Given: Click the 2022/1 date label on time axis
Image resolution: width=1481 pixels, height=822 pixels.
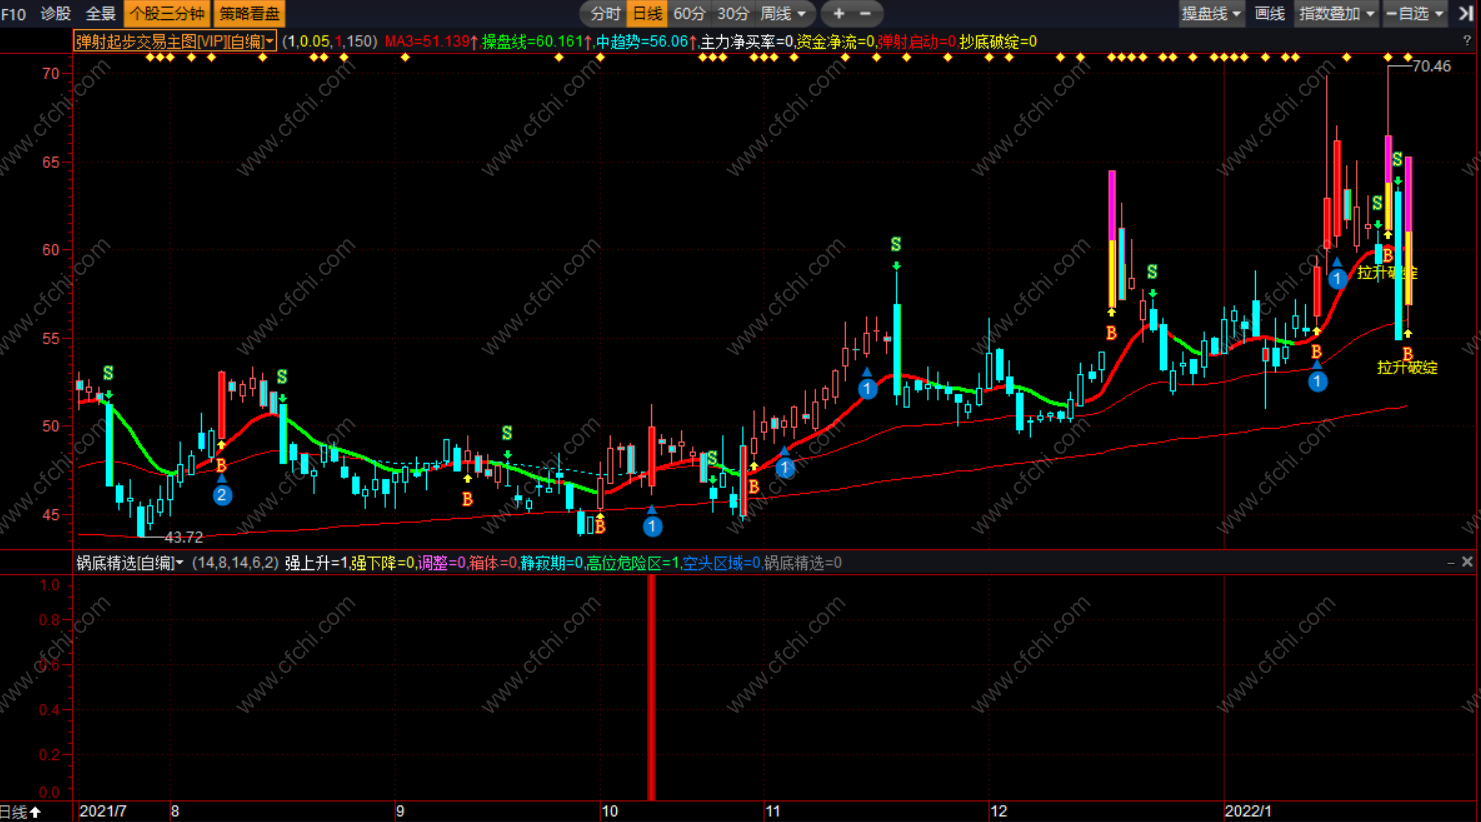Looking at the screenshot, I should point(1249,811).
